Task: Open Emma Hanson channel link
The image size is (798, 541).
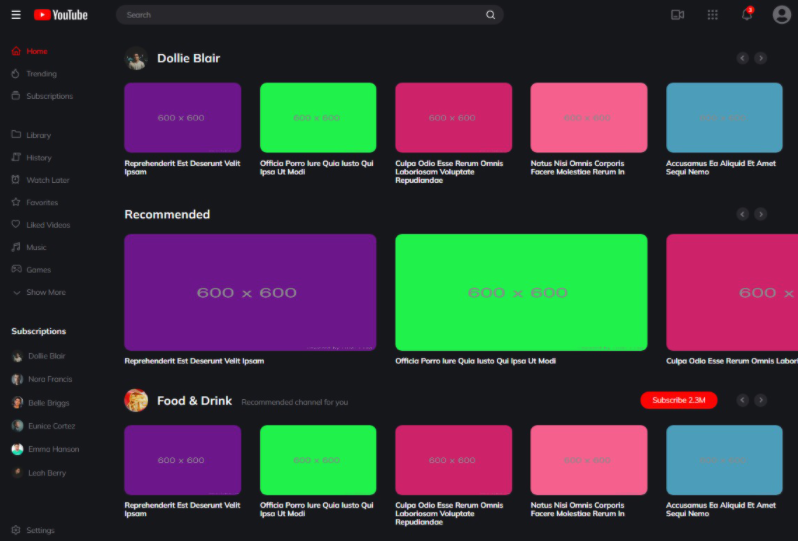Action: click(52, 449)
